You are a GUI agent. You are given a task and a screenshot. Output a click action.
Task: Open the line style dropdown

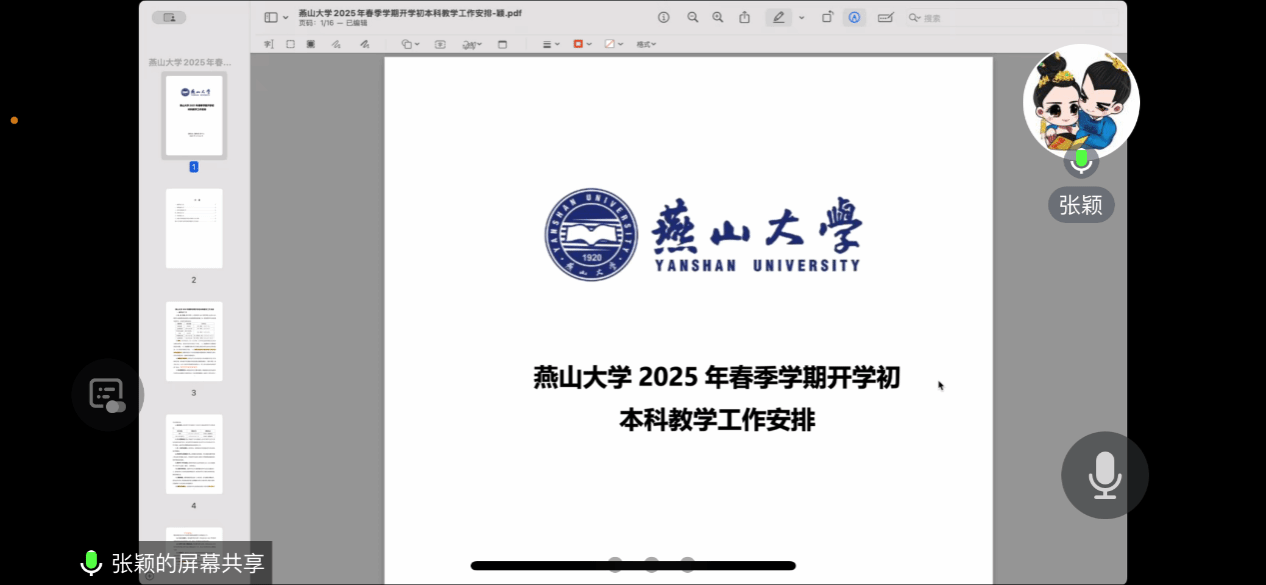[552, 44]
